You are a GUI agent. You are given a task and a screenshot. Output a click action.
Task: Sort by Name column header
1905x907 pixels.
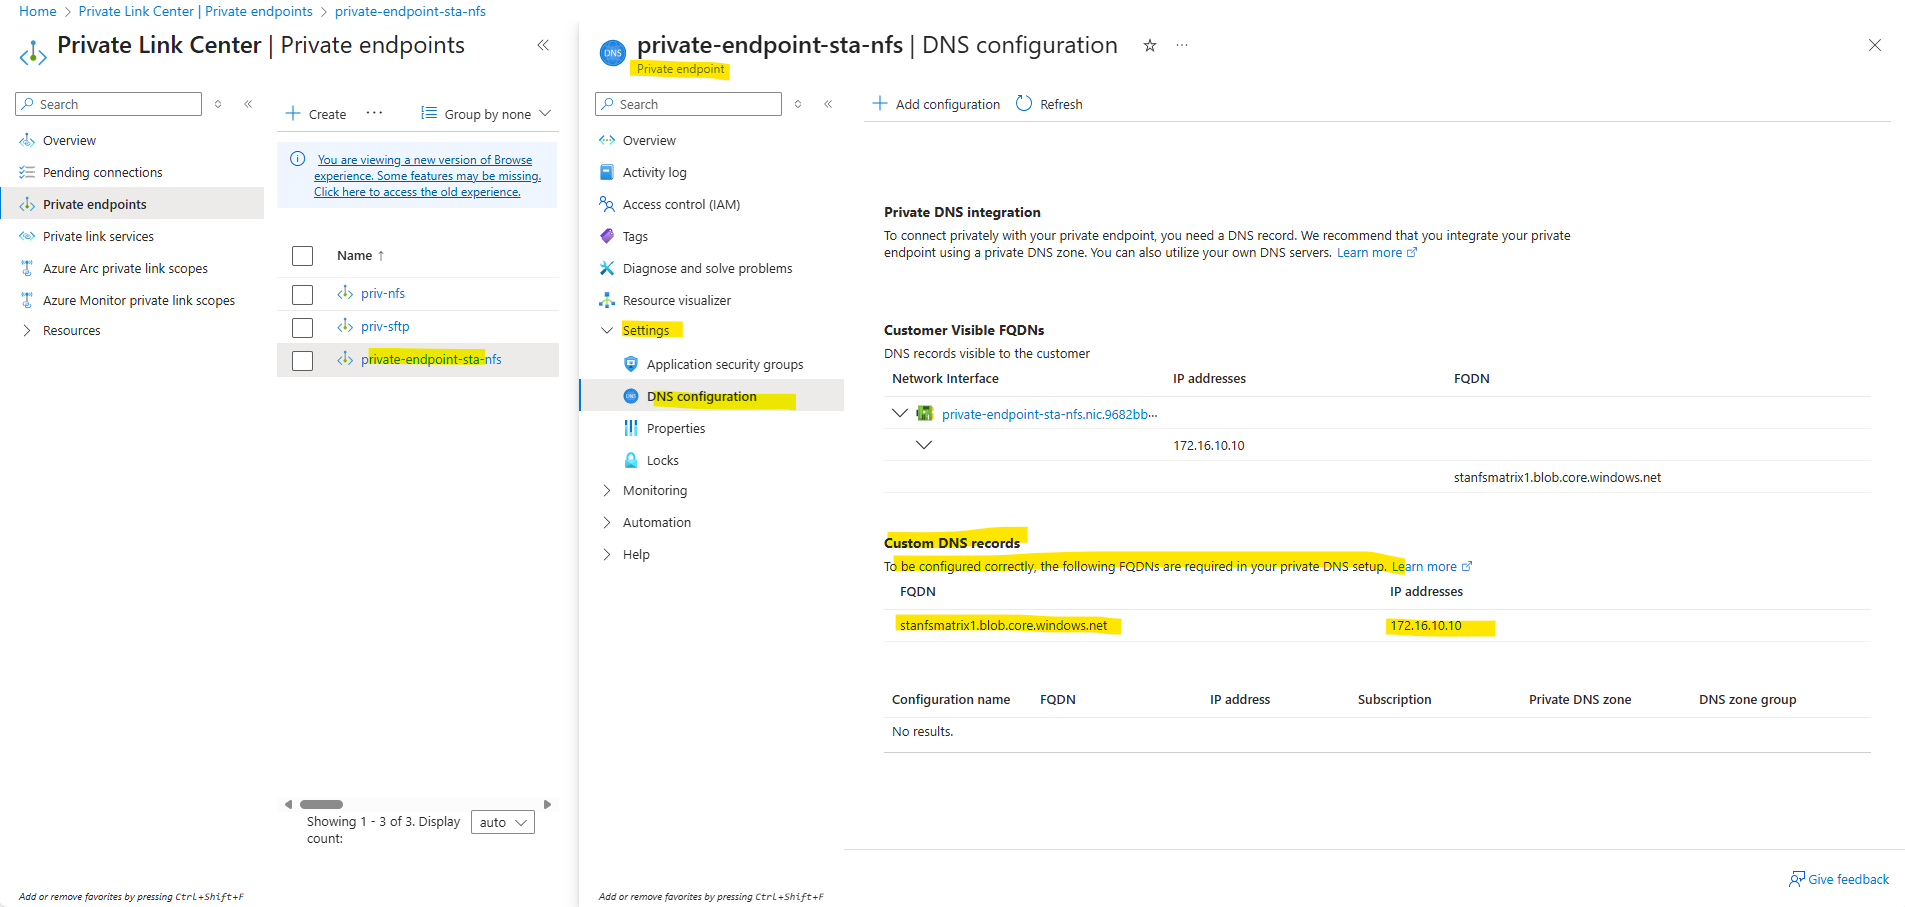pyautogui.click(x=360, y=255)
